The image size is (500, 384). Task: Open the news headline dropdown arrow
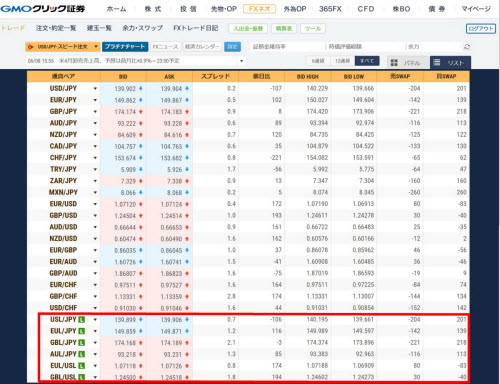click(x=242, y=61)
